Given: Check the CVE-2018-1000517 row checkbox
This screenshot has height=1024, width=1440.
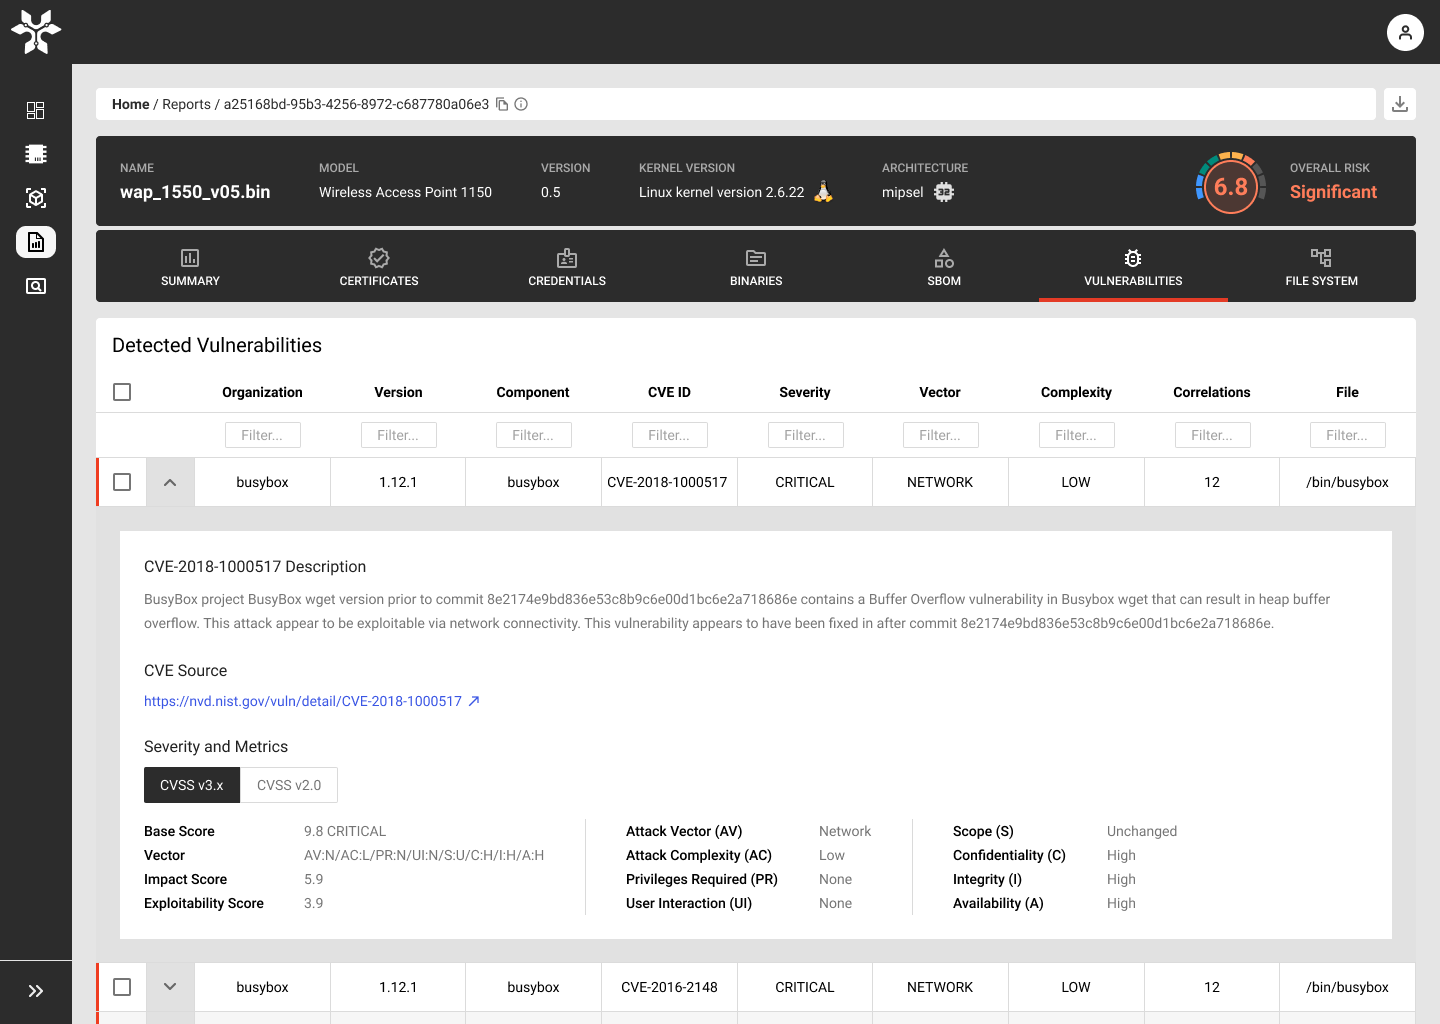Looking at the screenshot, I should tap(122, 482).
